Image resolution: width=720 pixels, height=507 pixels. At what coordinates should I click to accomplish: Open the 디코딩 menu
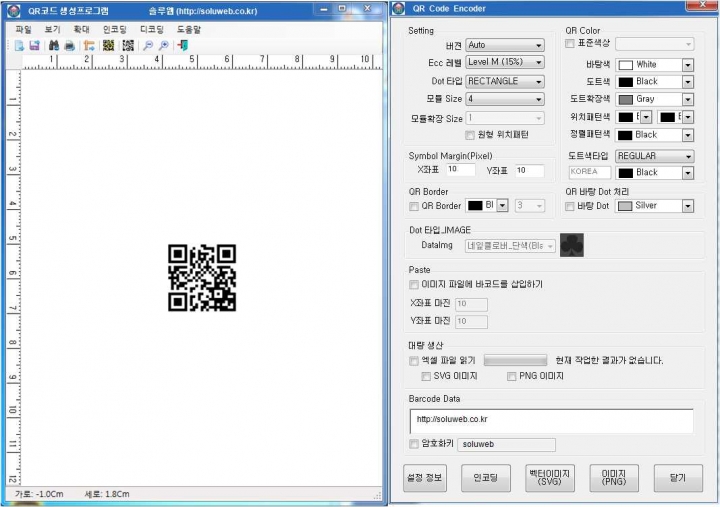point(152,29)
